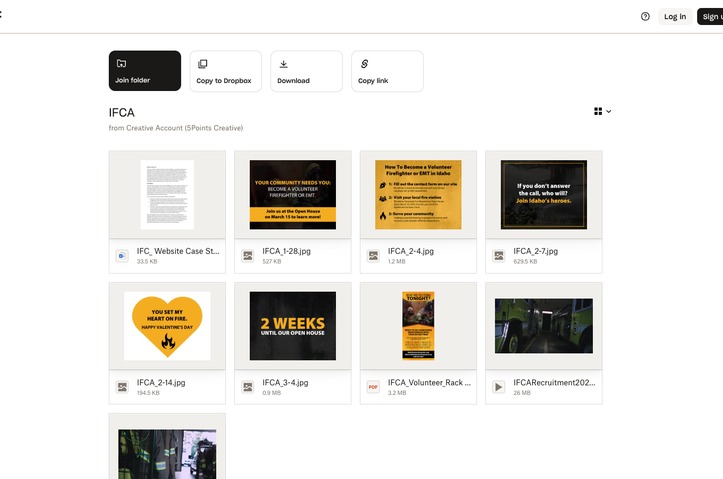The height and width of the screenshot is (479, 723).
Task: Click PDF icon beside IFCA_Volunteer_Rack
Action: (x=373, y=387)
